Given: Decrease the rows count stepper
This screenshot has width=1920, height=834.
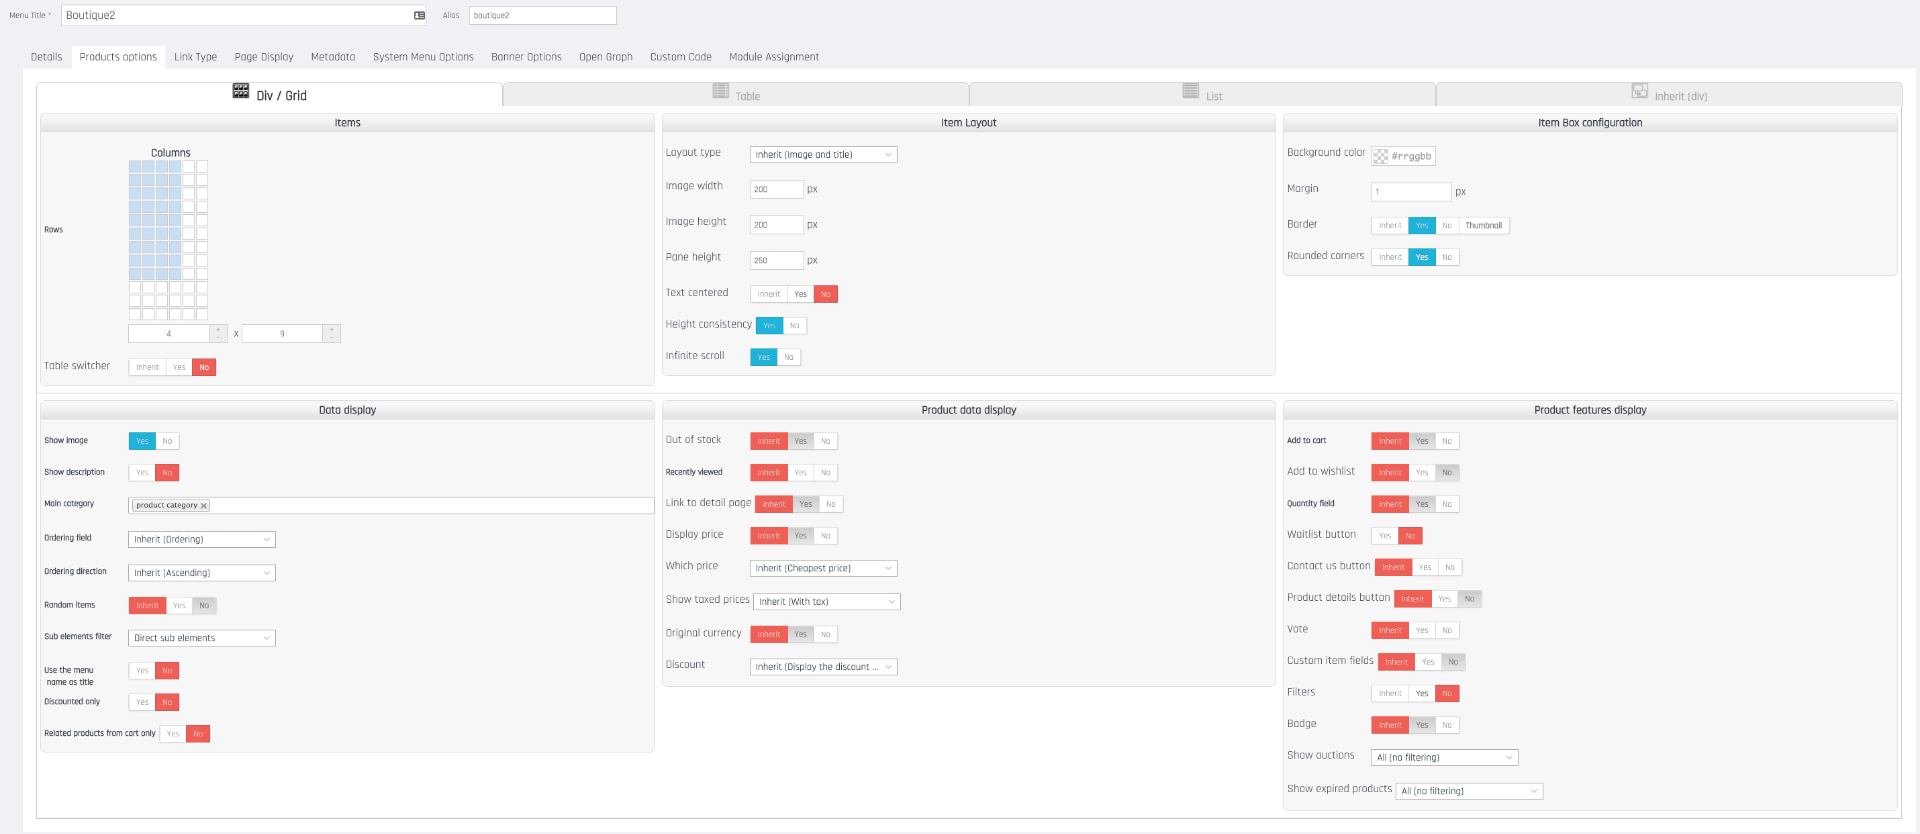Looking at the screenshot, I should coord(332,338).
